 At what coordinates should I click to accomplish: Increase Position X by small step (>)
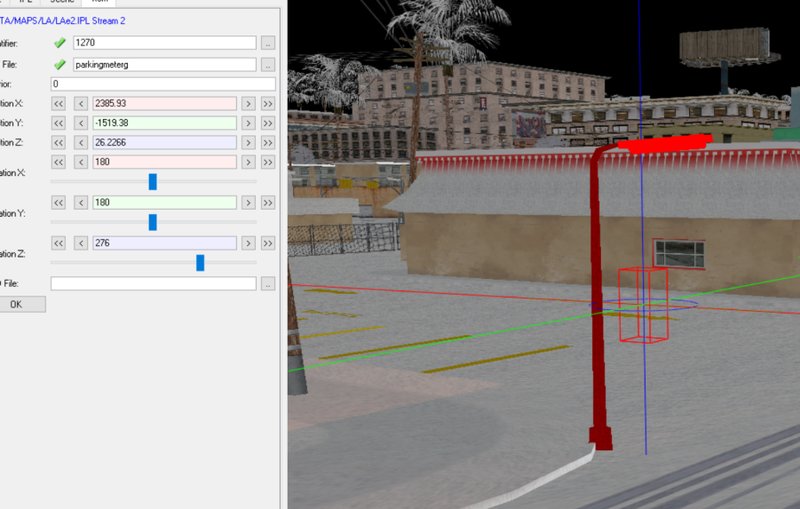248,104
